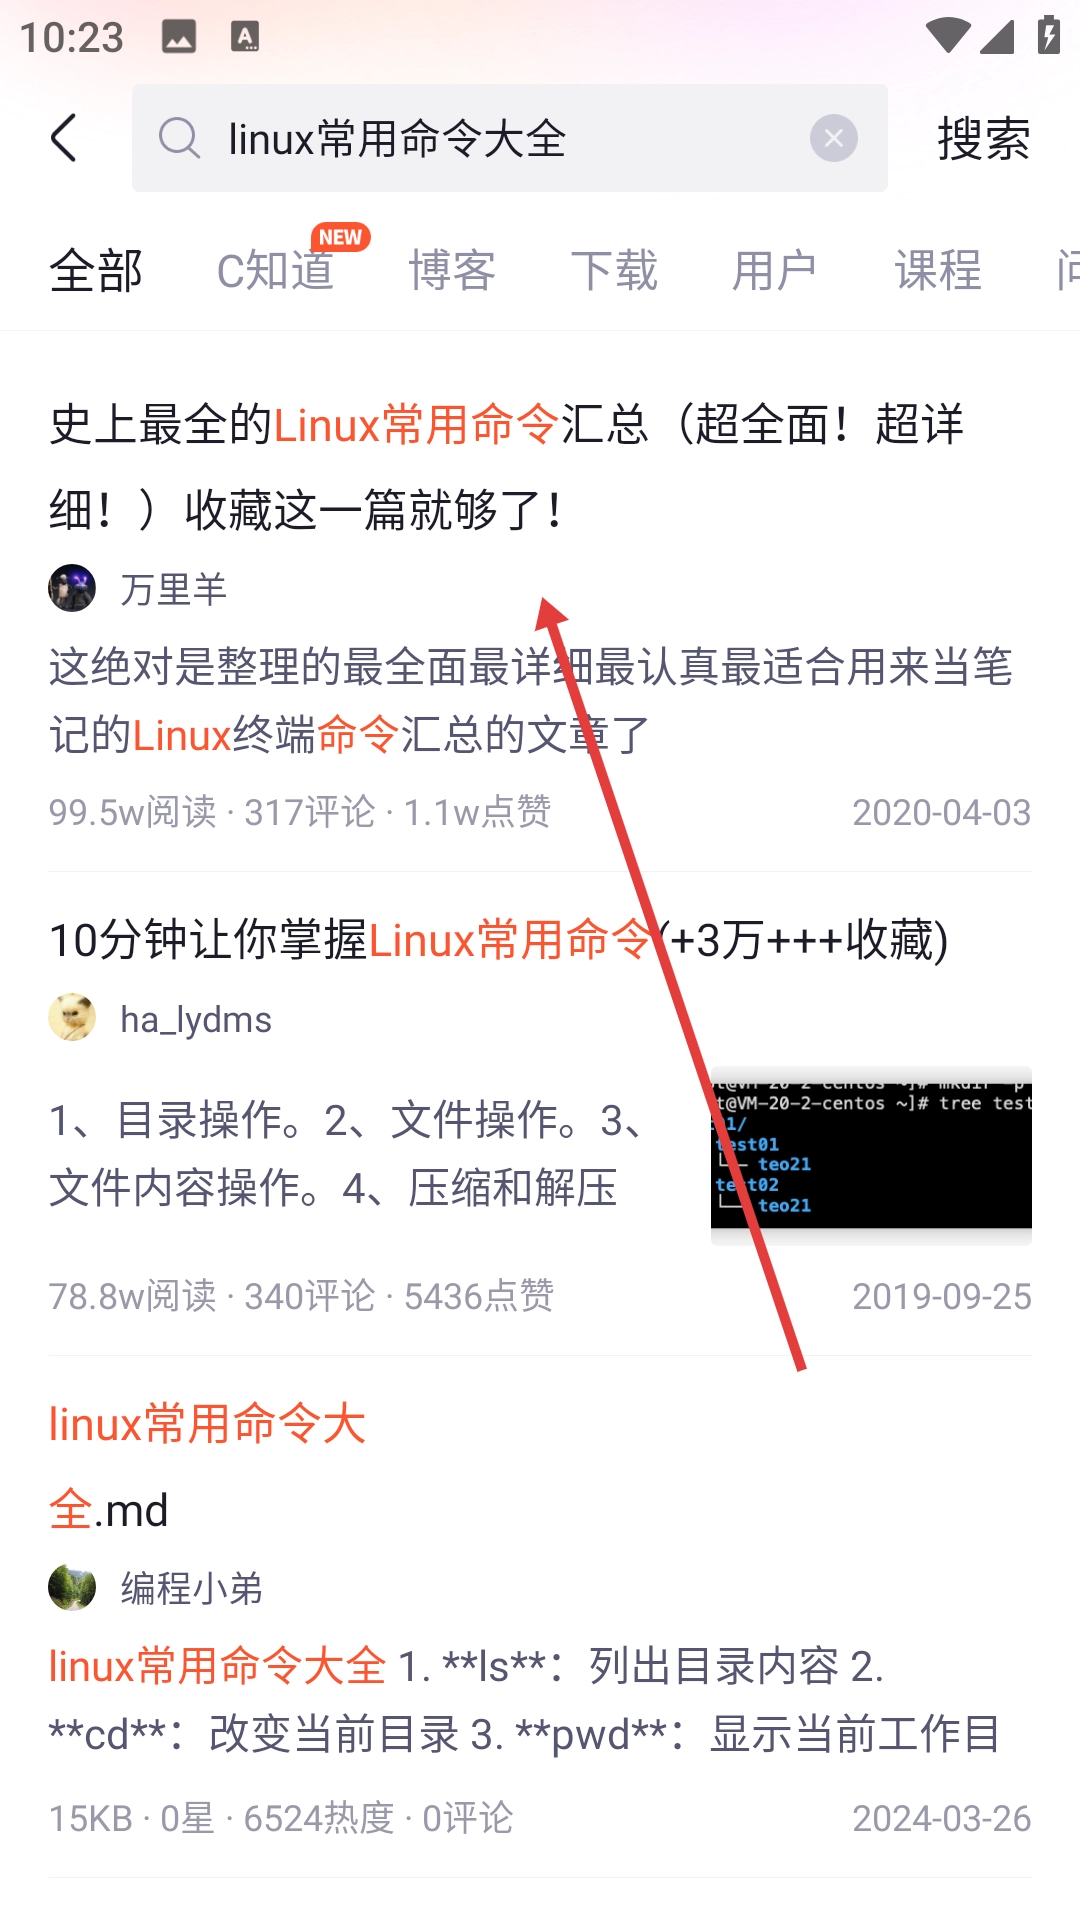Open the article 史上最全的Linux常用命令汇总

tap(506, 467)
